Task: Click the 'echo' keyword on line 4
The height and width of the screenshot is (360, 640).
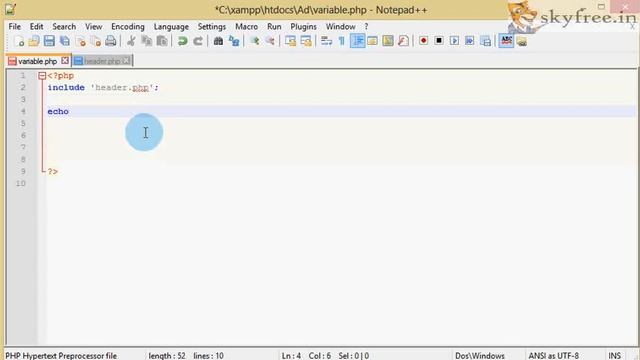Action: click(58, 111)
